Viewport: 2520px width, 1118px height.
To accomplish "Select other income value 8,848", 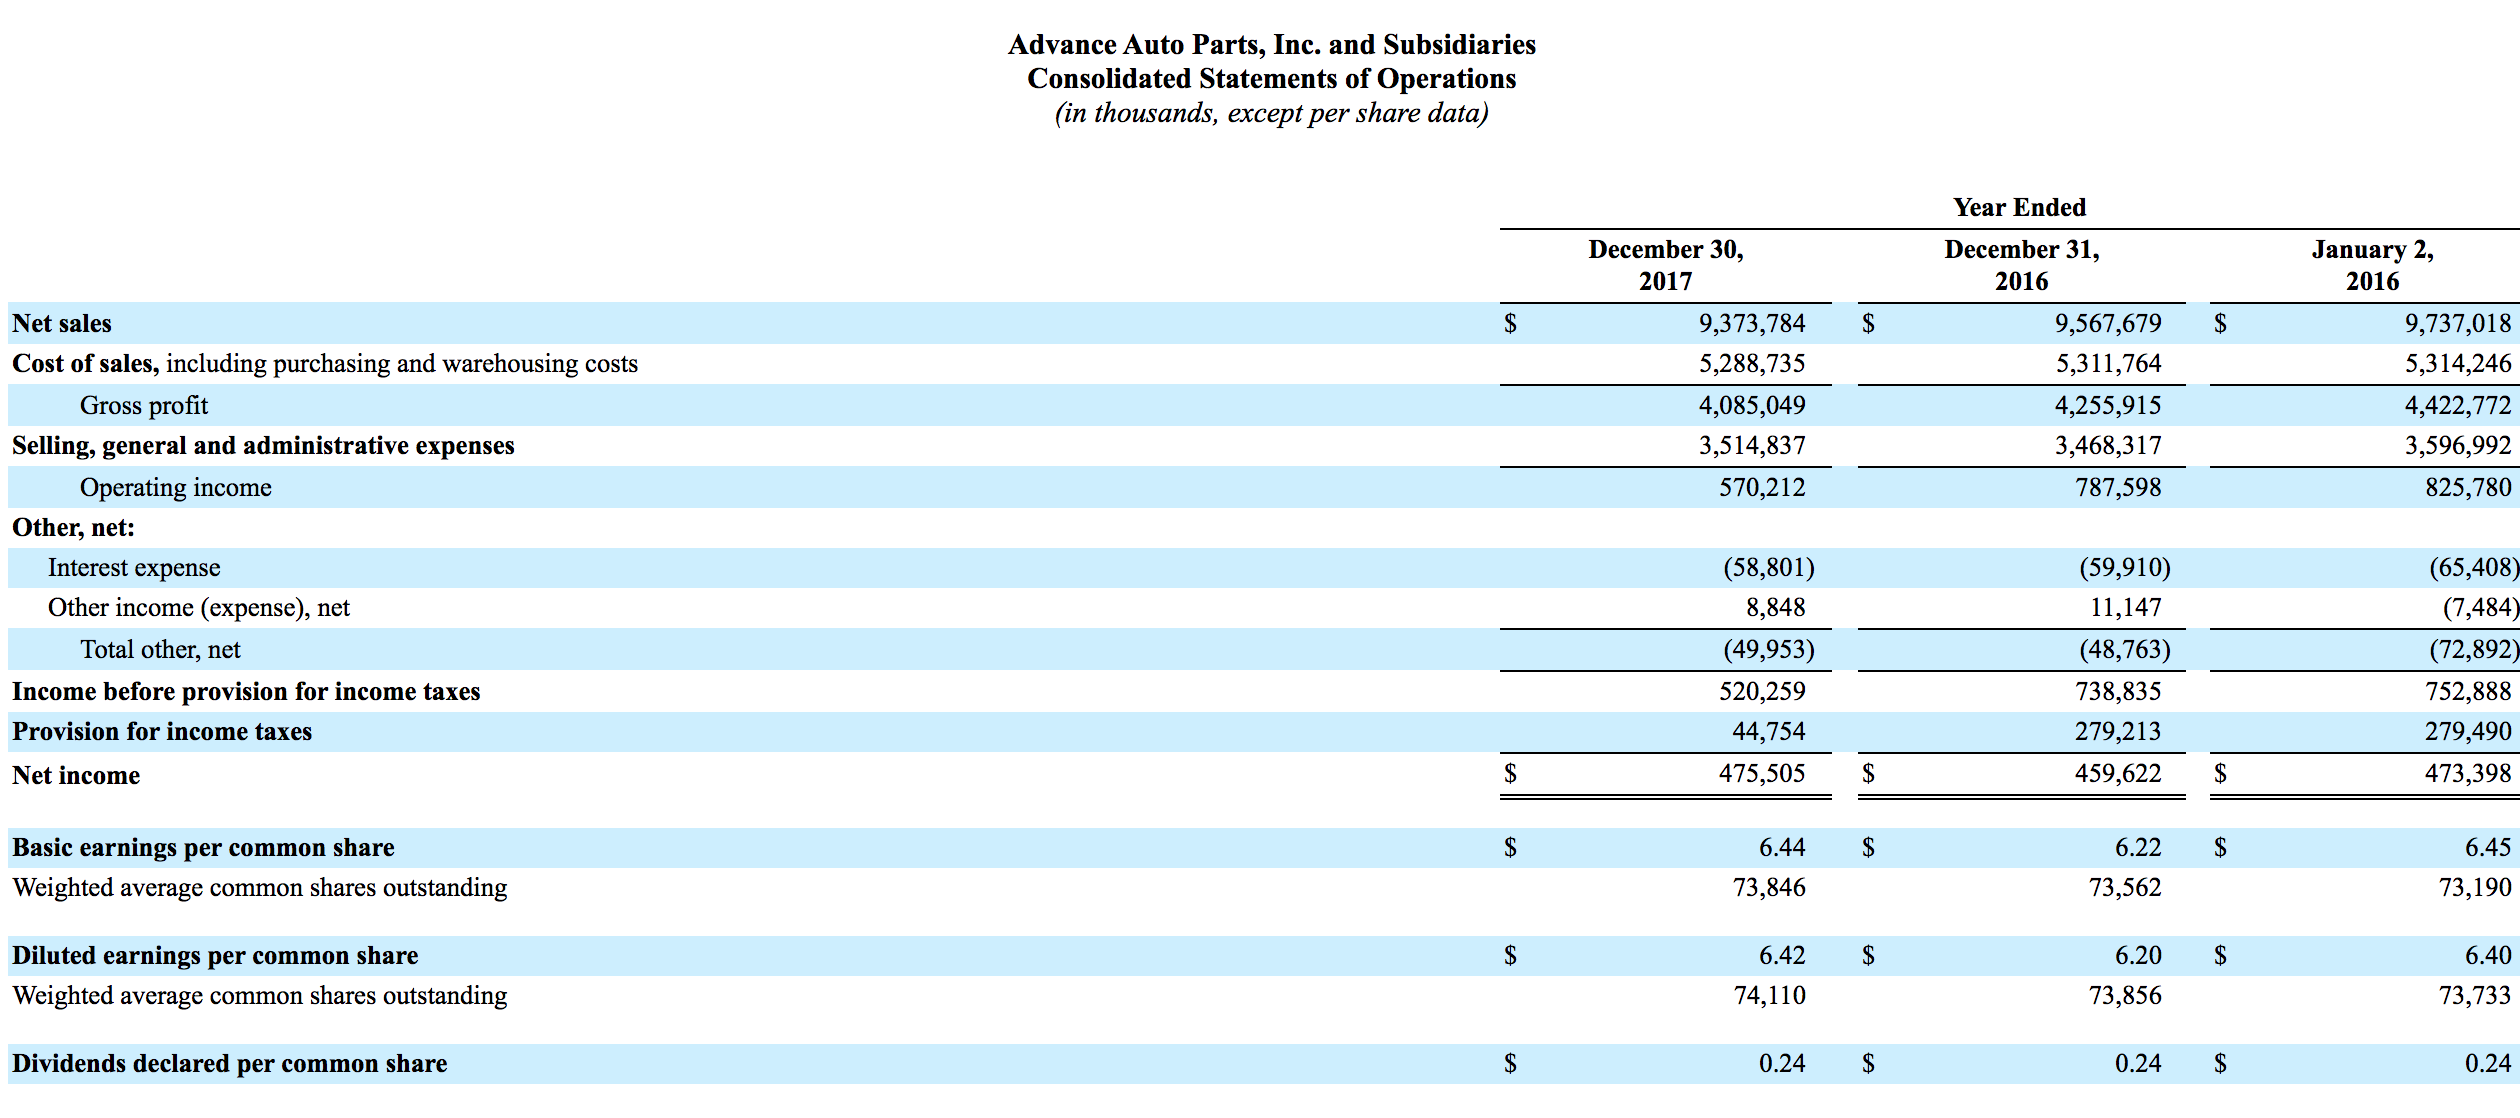I will pos(1776,608).
